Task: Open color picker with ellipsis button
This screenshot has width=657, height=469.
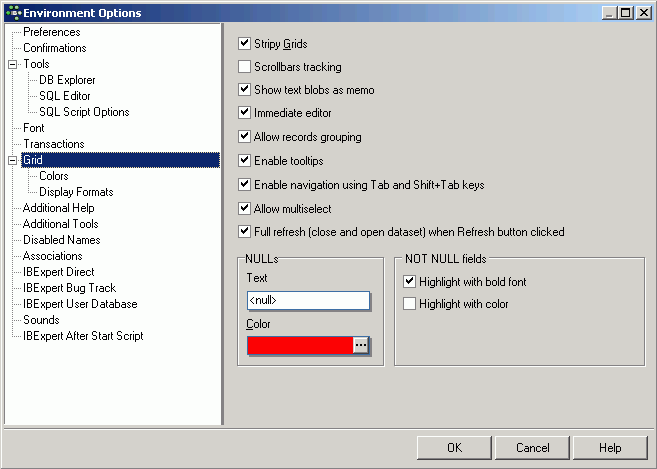Action: 361,345
